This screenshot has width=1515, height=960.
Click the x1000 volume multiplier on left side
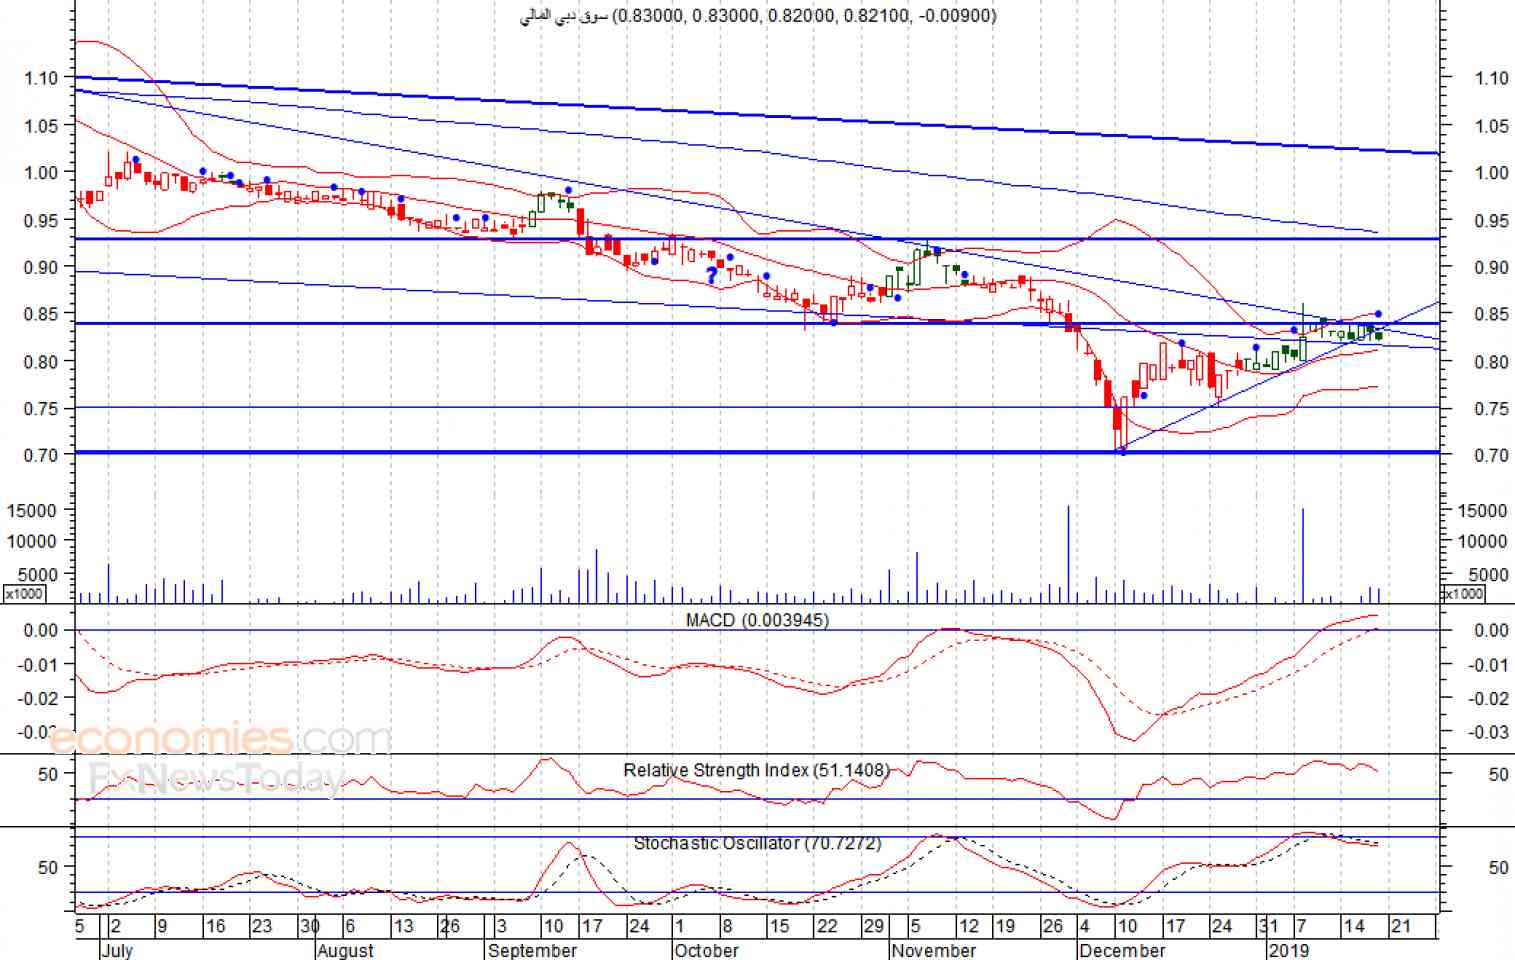click(24, 594)
